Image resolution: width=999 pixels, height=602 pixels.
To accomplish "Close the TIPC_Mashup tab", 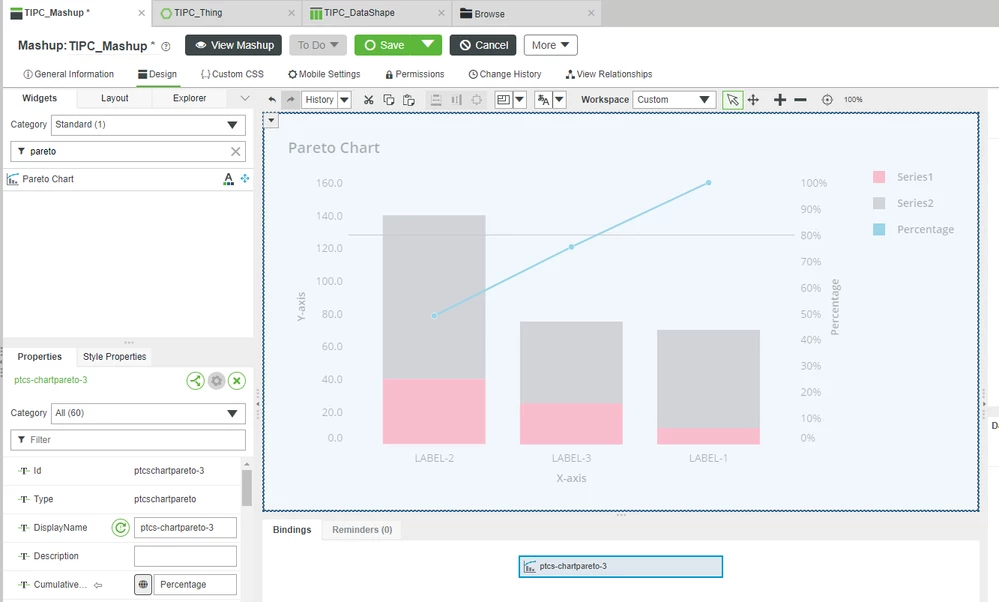I will click(141, 13).
